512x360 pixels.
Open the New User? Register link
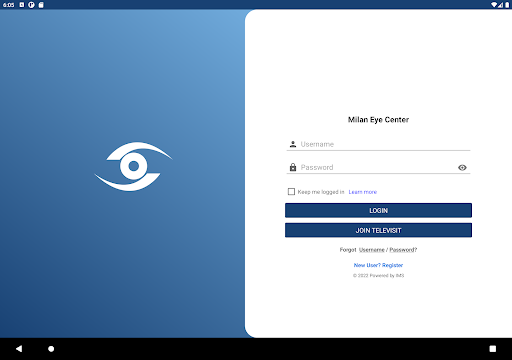pyautogui.click(x=378, y=265)
